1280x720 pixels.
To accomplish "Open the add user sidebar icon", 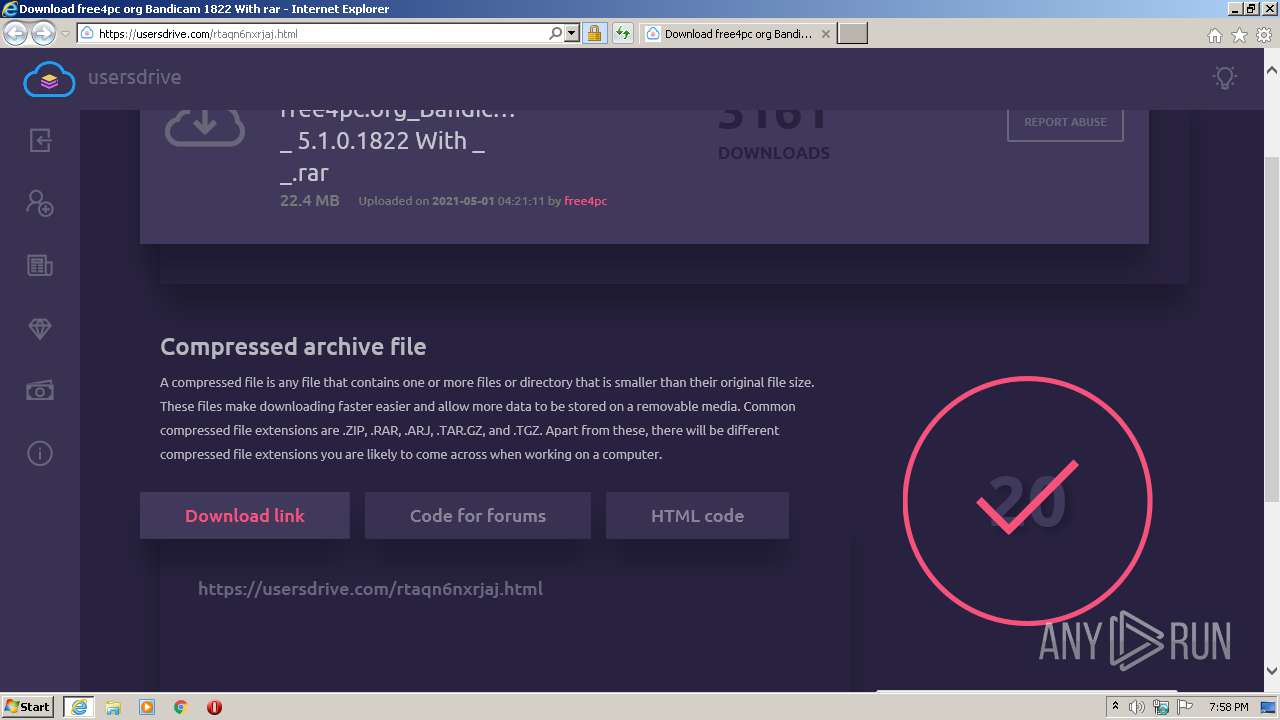I will point(40,203).
